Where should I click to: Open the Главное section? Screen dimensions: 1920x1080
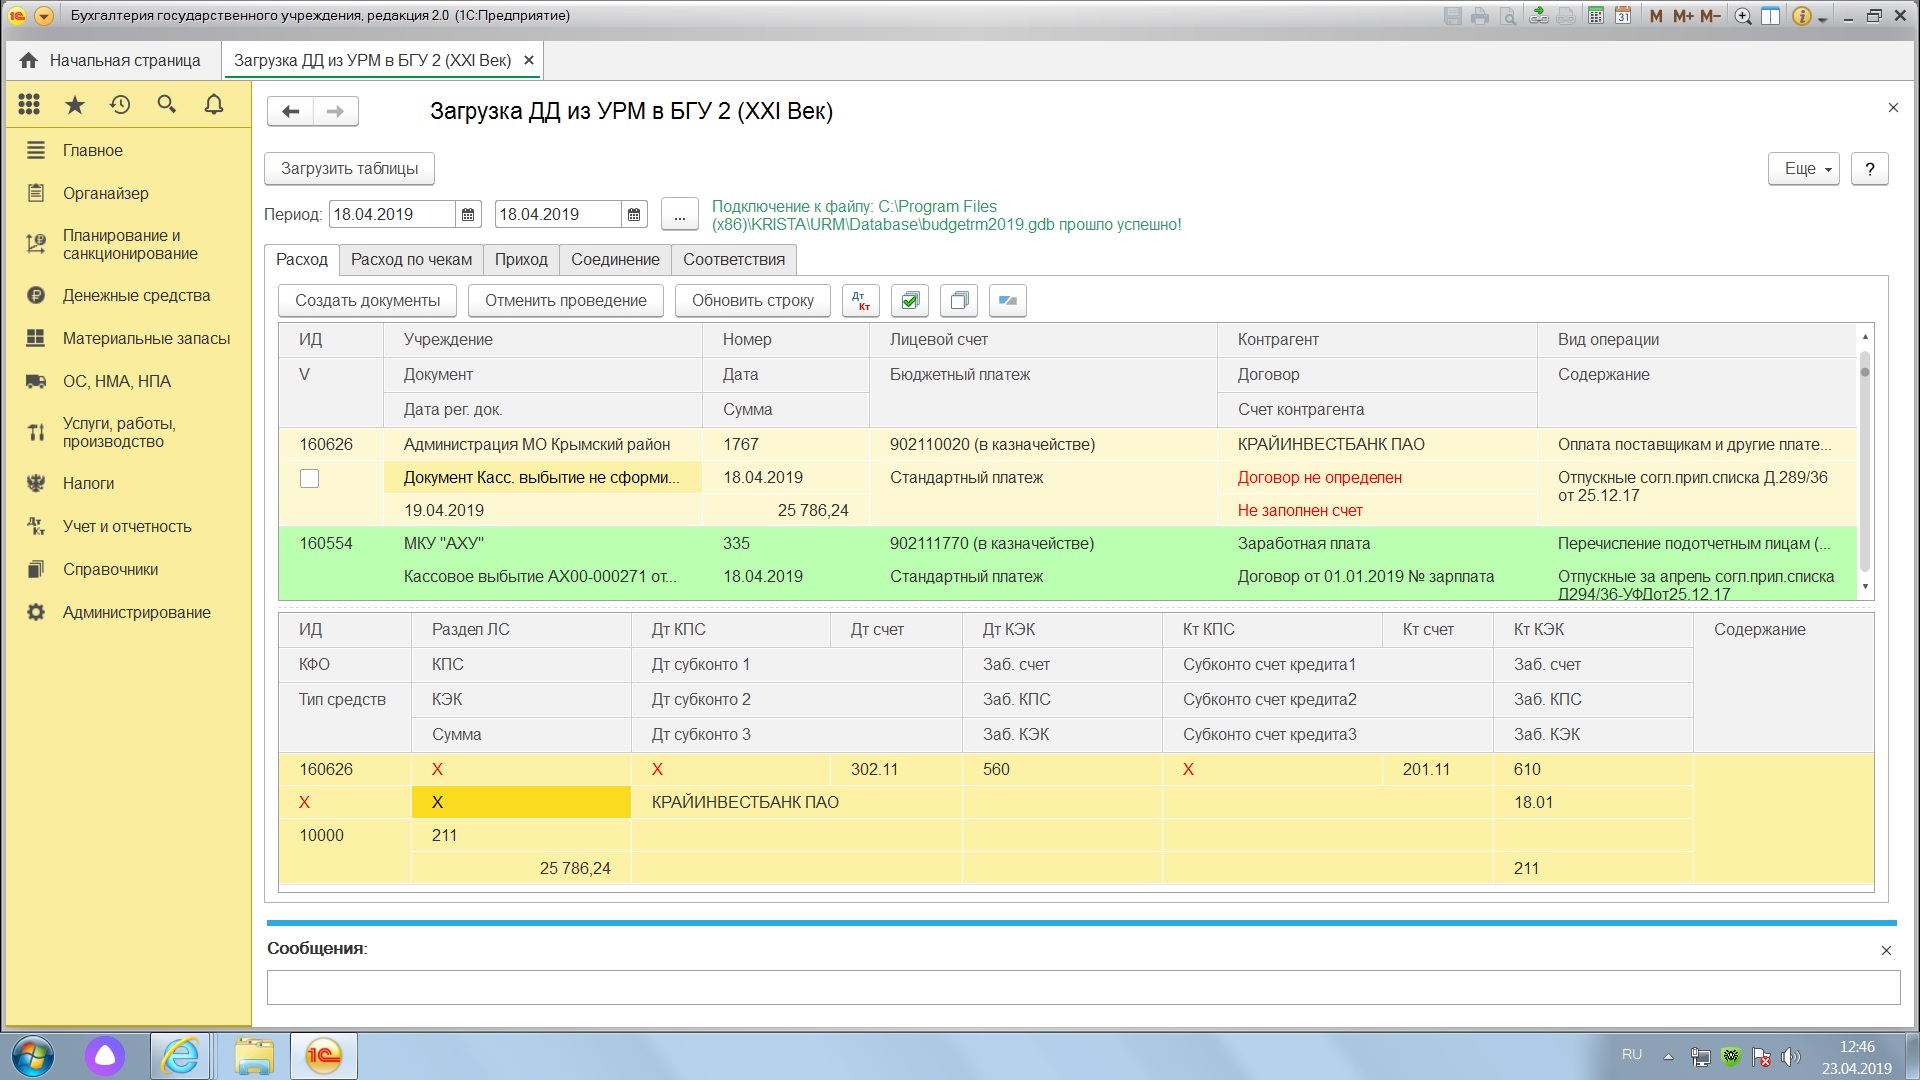[x=128, y=150]
